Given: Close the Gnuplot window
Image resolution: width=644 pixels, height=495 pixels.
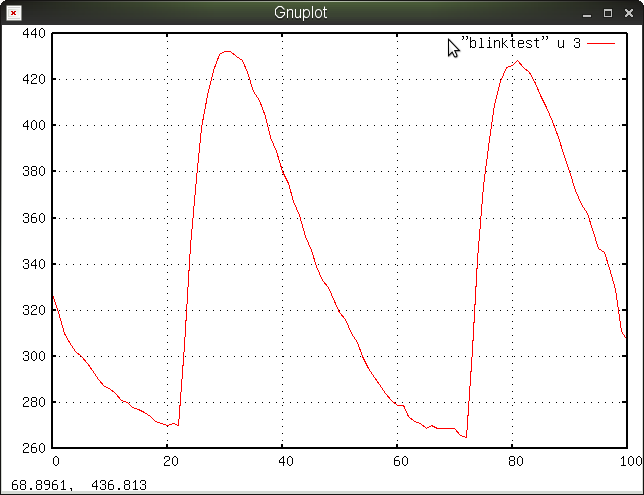Looking at the screenshot, I should pyautogui.click(x=629, y=13).
